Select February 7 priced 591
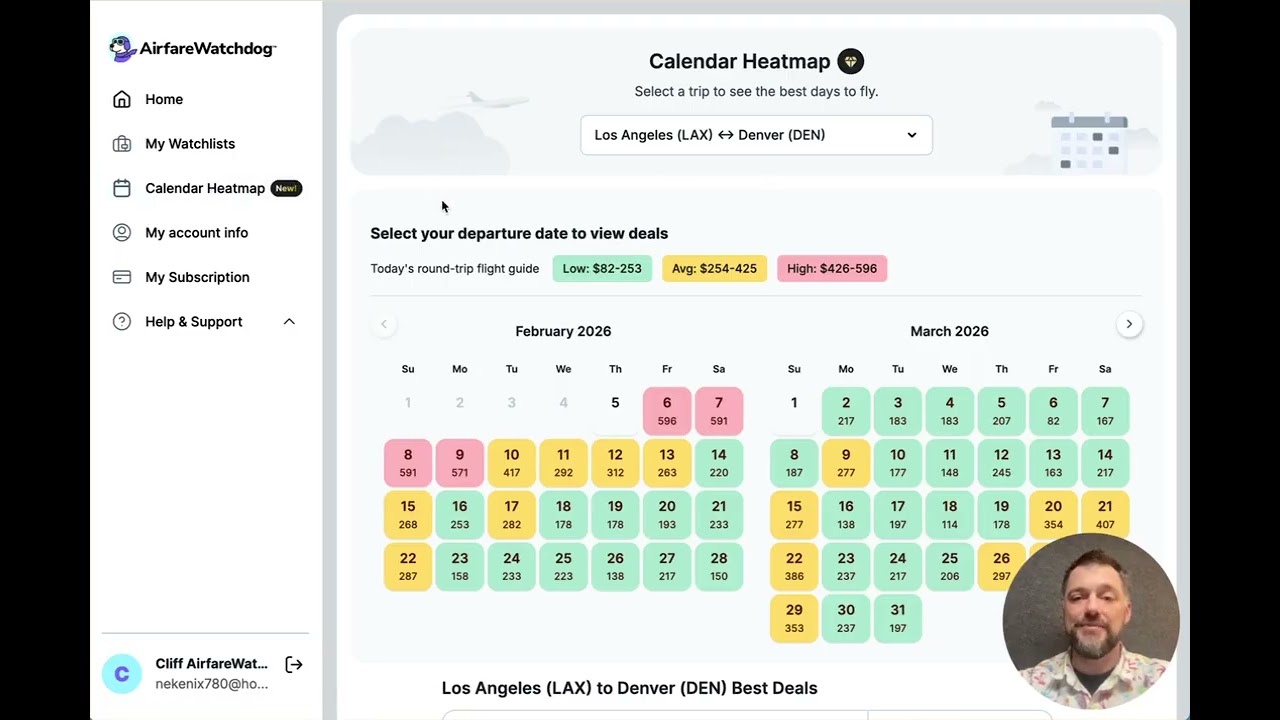This screenshot has width=1280, height=720. (719, 411)
